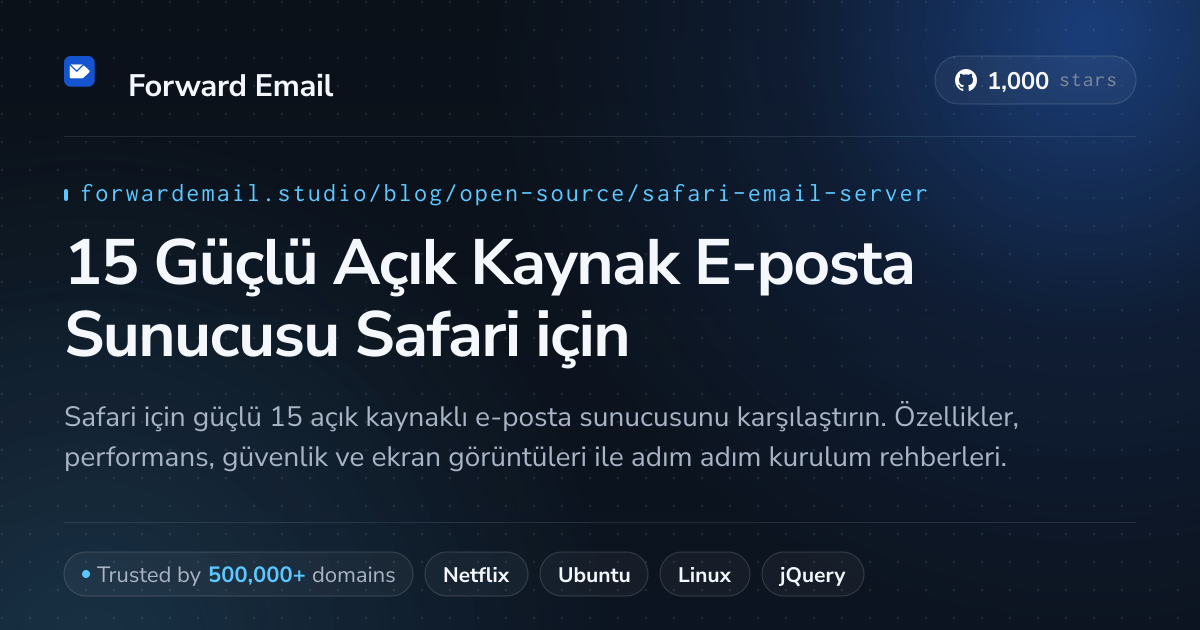Select the Linux pill
Image resolution: width=1200 pixels, height=630 pixels.
point(704,575)
